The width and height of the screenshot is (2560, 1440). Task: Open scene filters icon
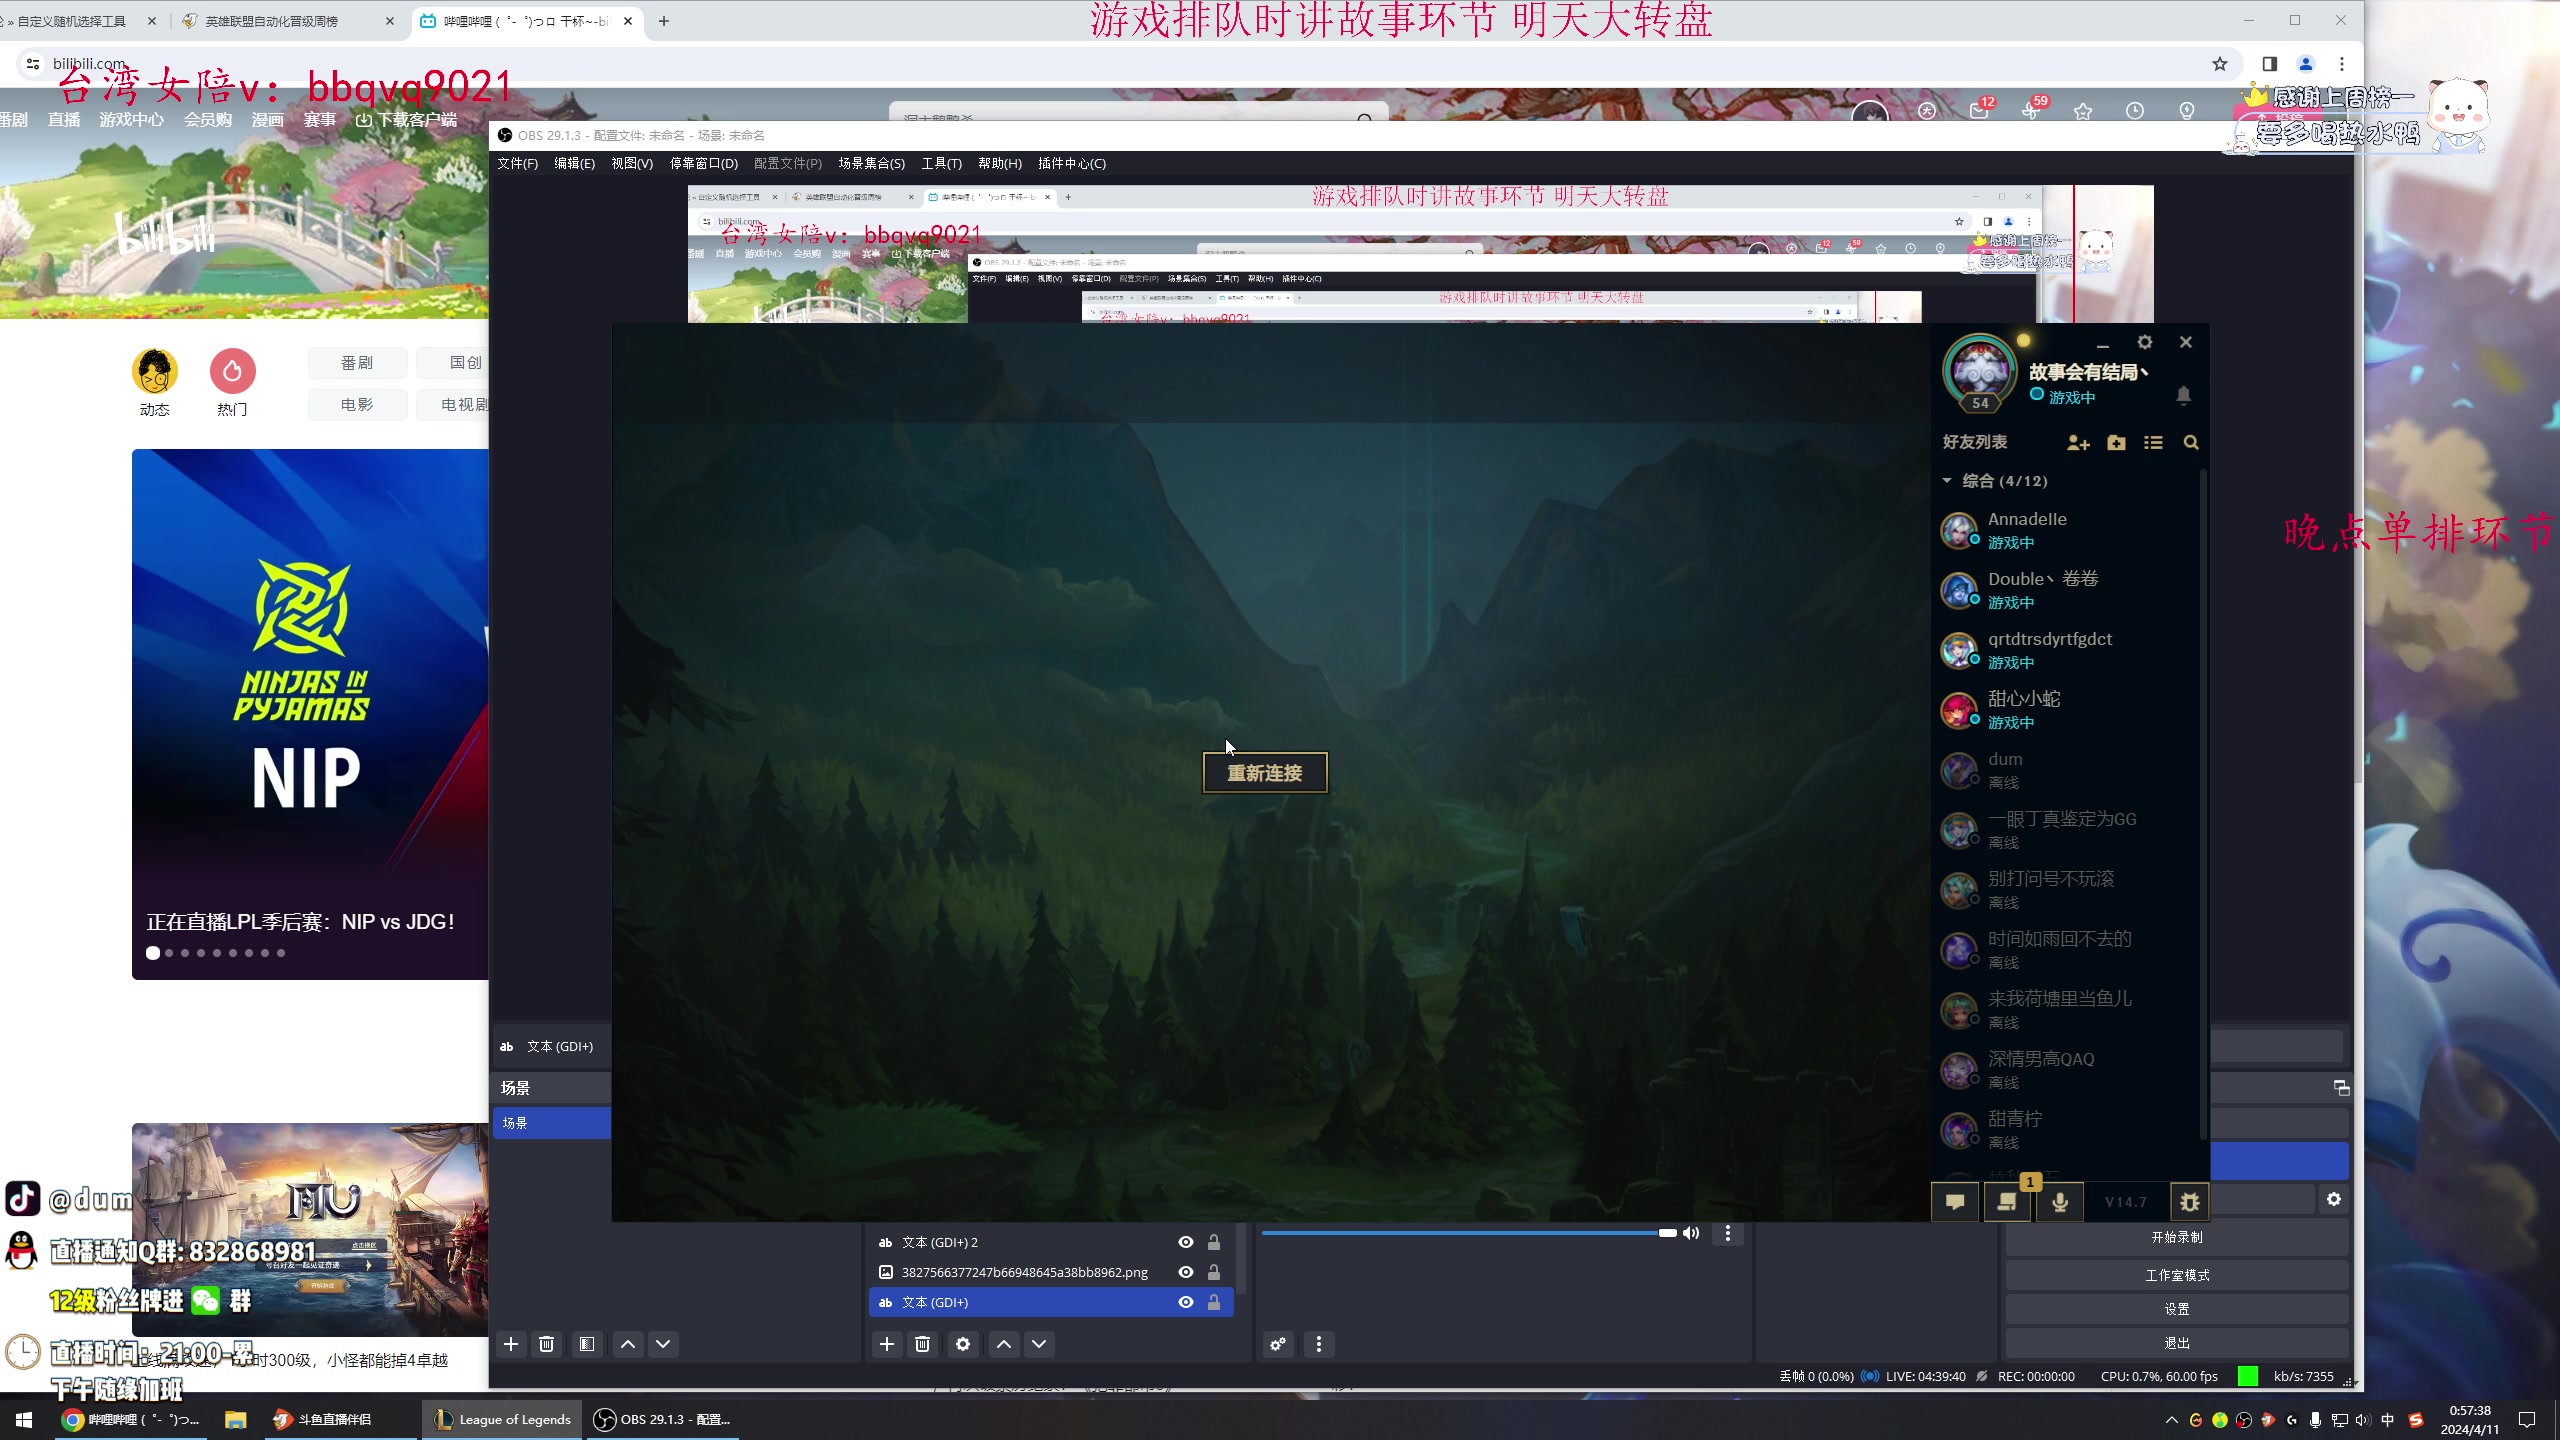coord(587,1344)
